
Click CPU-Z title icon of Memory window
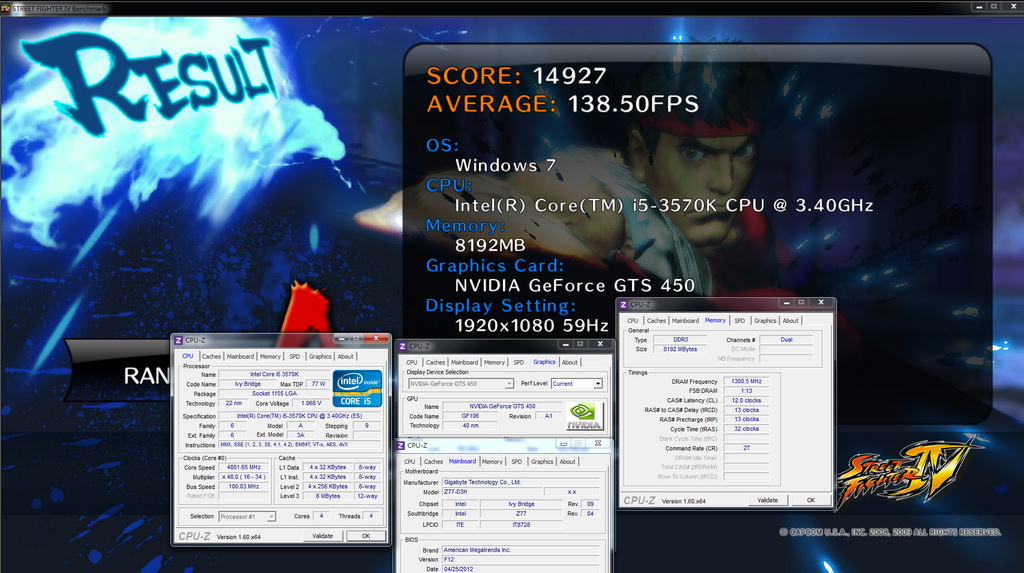click(623, 304)
